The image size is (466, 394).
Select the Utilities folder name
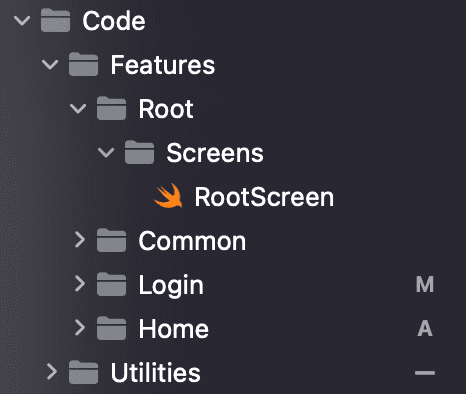point(156,372)
